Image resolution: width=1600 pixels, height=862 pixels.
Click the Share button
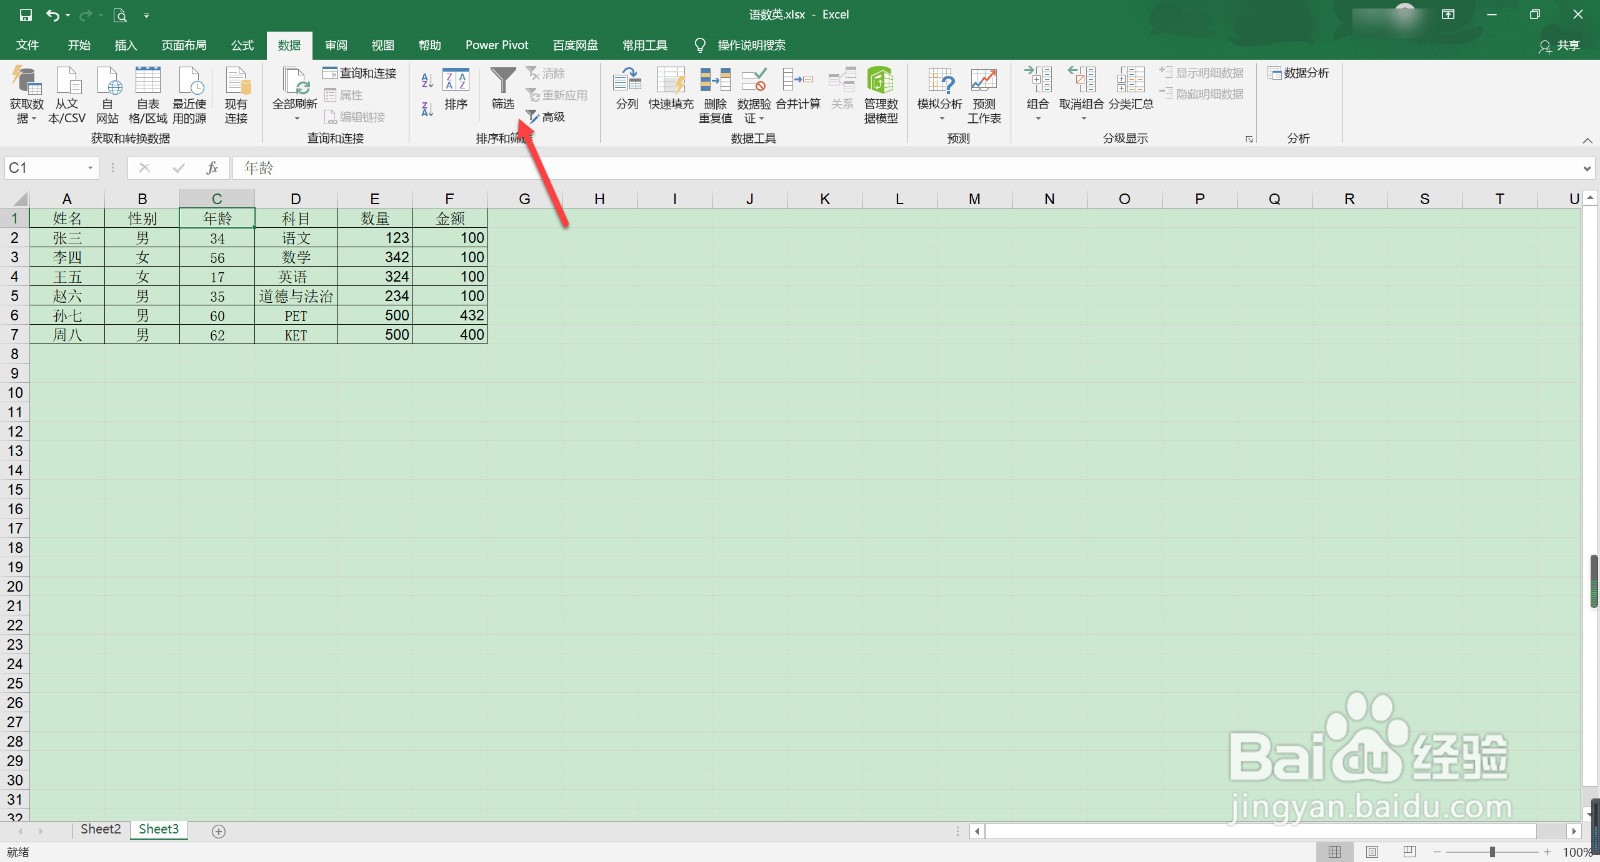coord(1560,45)
